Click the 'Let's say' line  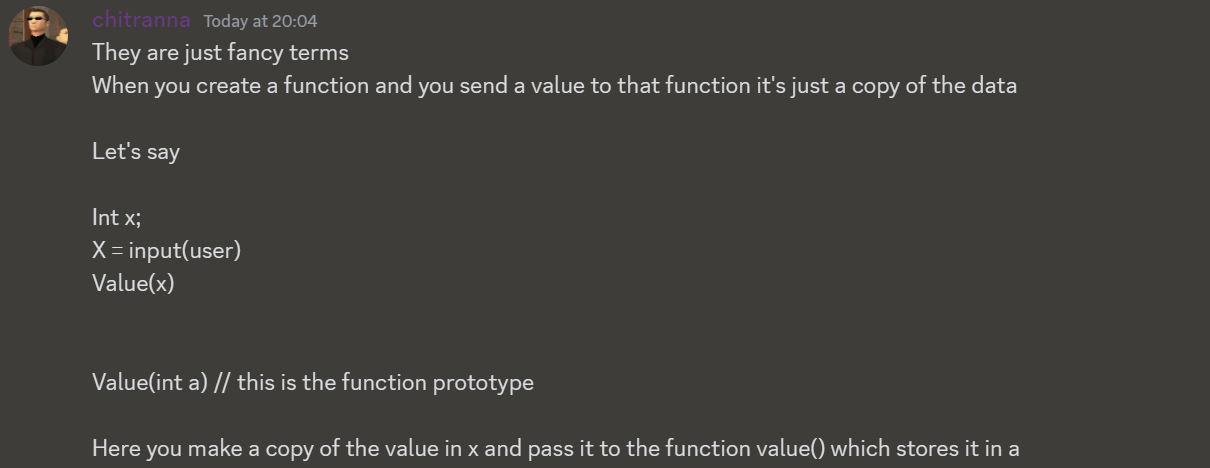(136, 151)
